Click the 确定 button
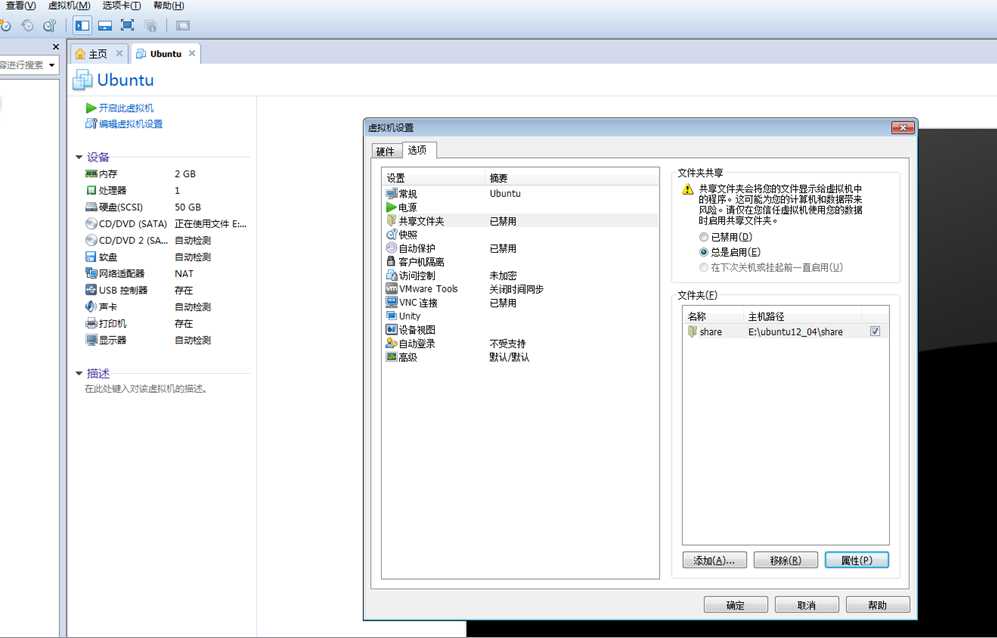997x638 pixels. coord(736,605)
